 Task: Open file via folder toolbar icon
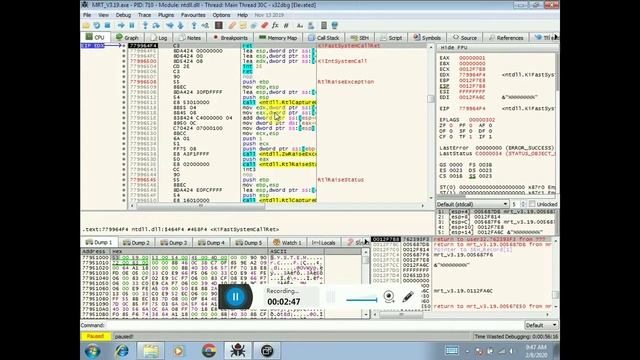[86, 26]
